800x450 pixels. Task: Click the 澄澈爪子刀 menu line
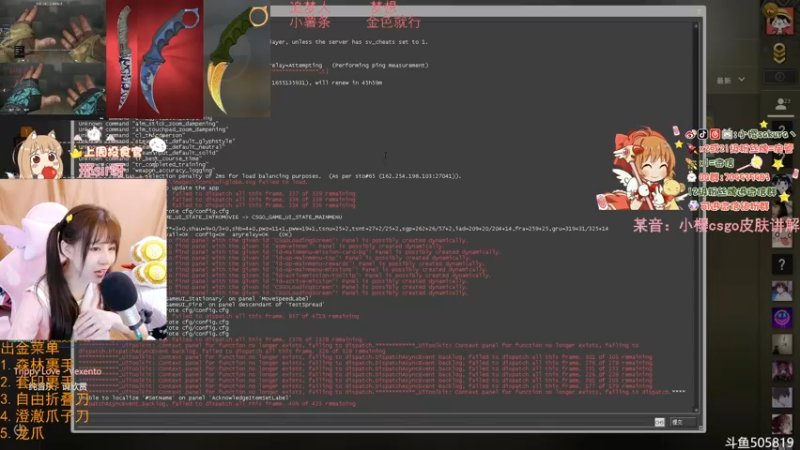45,416
